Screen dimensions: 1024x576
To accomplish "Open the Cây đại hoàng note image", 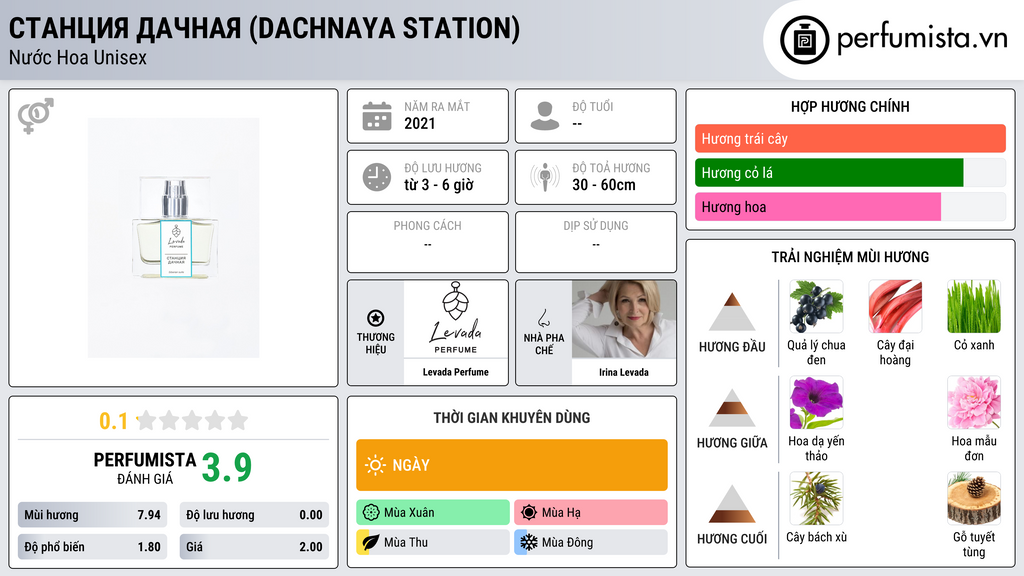I will 895,307.
